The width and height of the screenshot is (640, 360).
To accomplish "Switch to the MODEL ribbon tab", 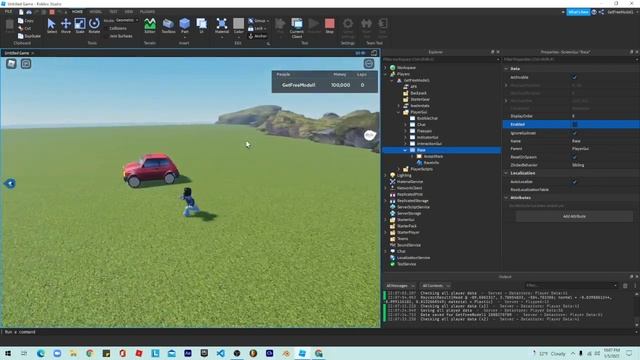I will 96,11.
